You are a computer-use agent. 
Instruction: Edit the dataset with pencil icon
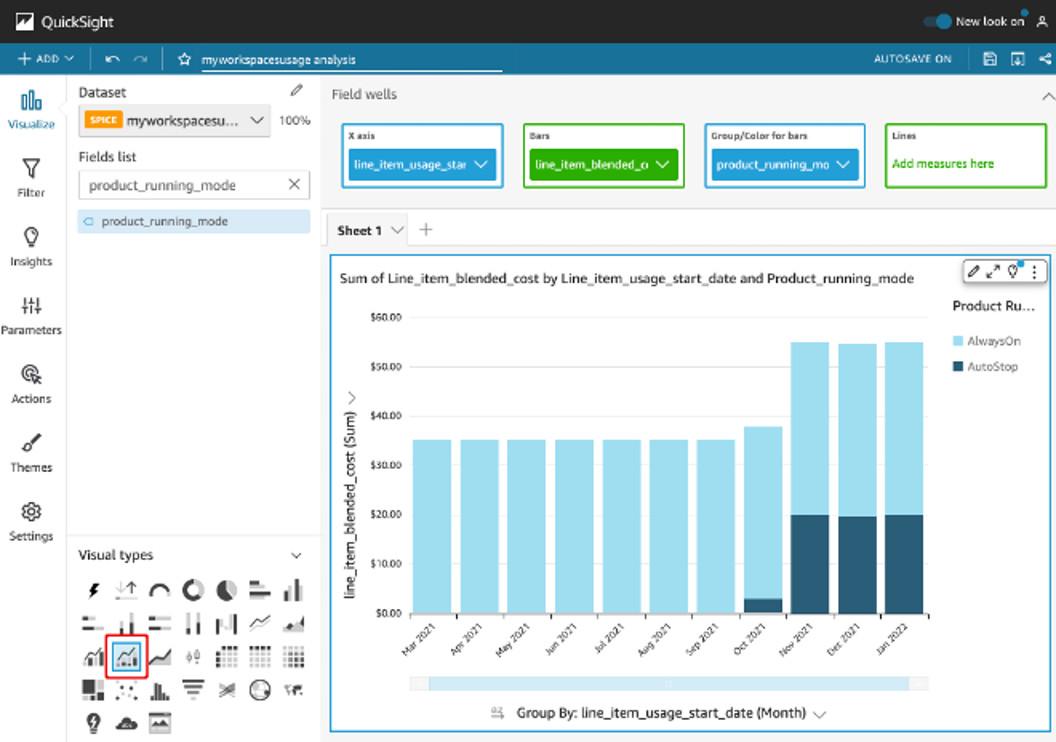click(x=296, y=90)
